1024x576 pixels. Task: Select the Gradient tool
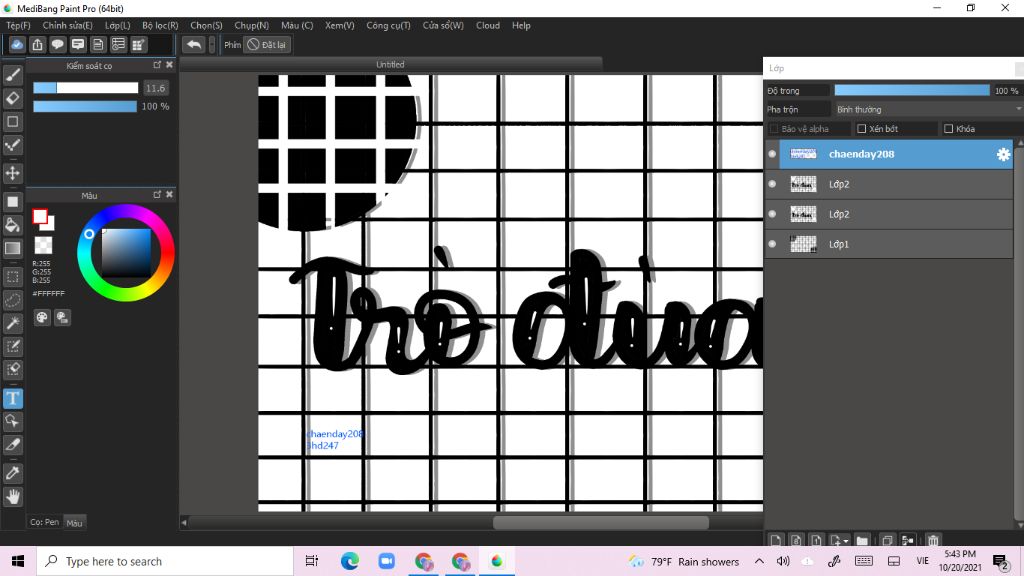pyautogui.click(x=12, y=248)
